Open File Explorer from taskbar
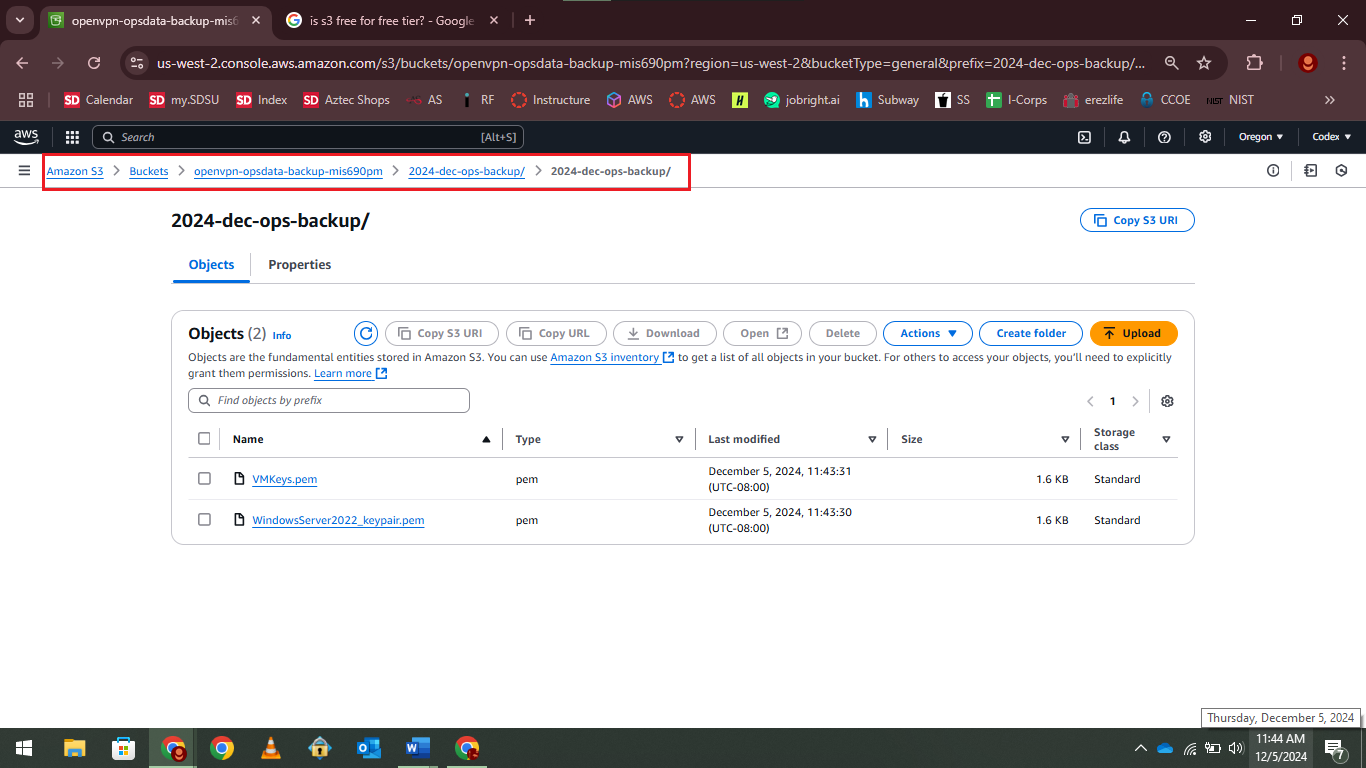The height and width of the screenshot is (768, 1366). 75,748
